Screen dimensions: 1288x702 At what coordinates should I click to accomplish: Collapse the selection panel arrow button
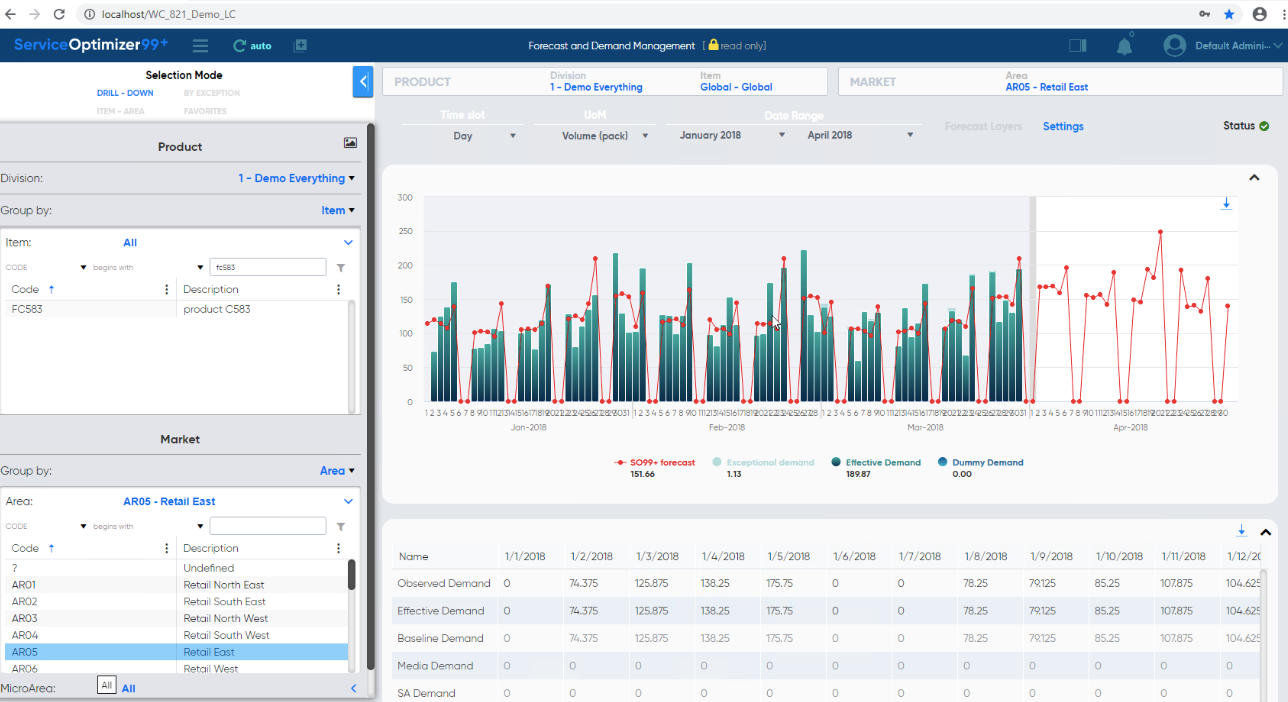[x=363, y=81]
